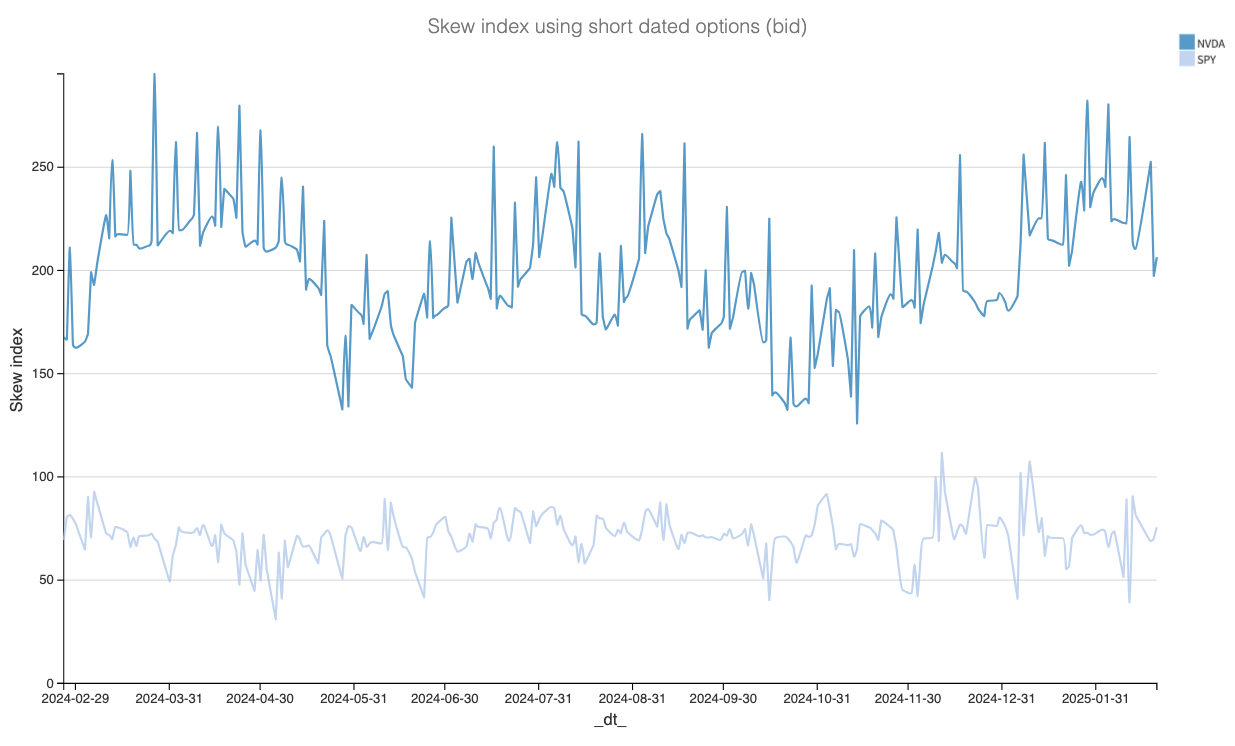
Task: Select the 2025-01-31 x-axis date label
Action: click(x=1096, y=699)
